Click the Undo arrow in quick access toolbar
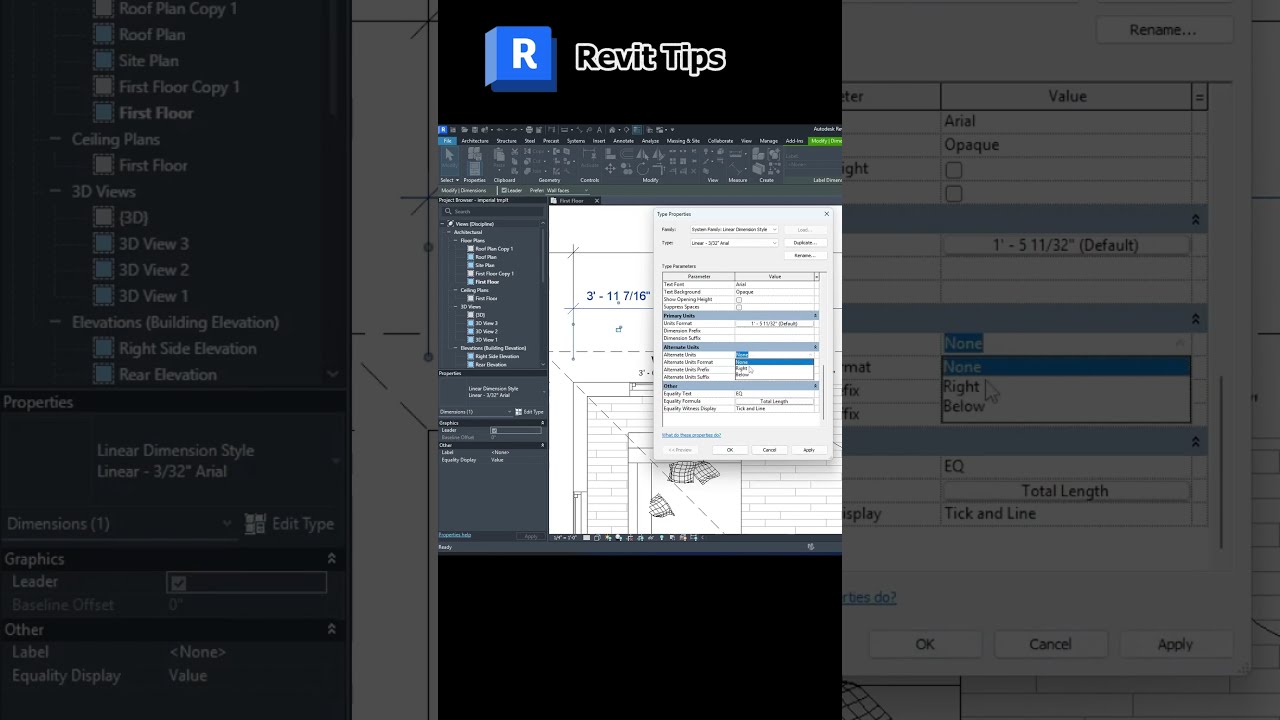This screenshot has width=1280, height=720. [x=499, y=129]
